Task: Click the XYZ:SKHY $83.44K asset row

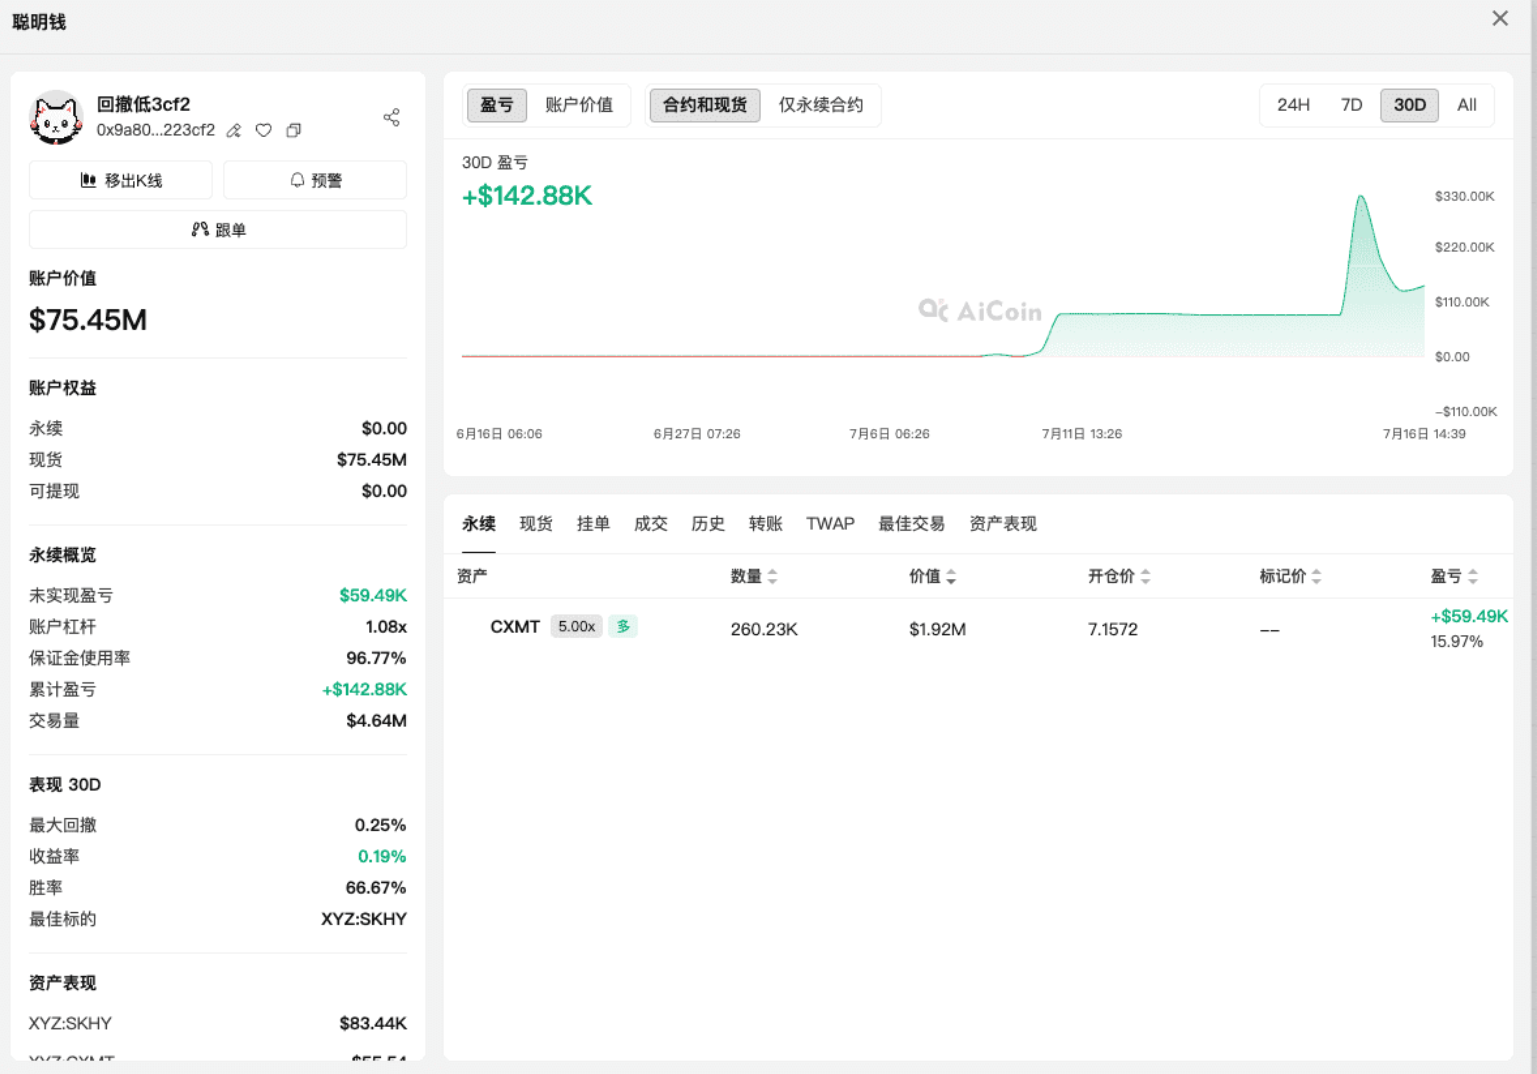Action: coord(218,1024)
